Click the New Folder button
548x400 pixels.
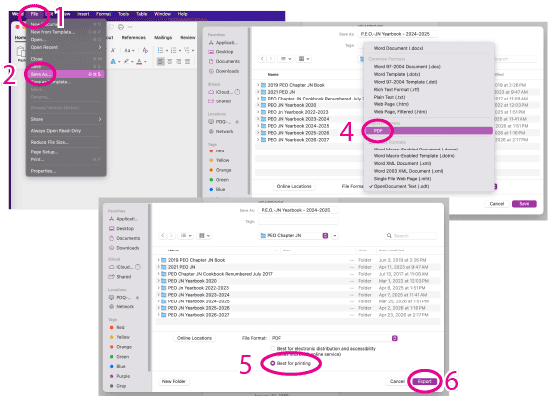pyautogui.click(x=174, y=381)
